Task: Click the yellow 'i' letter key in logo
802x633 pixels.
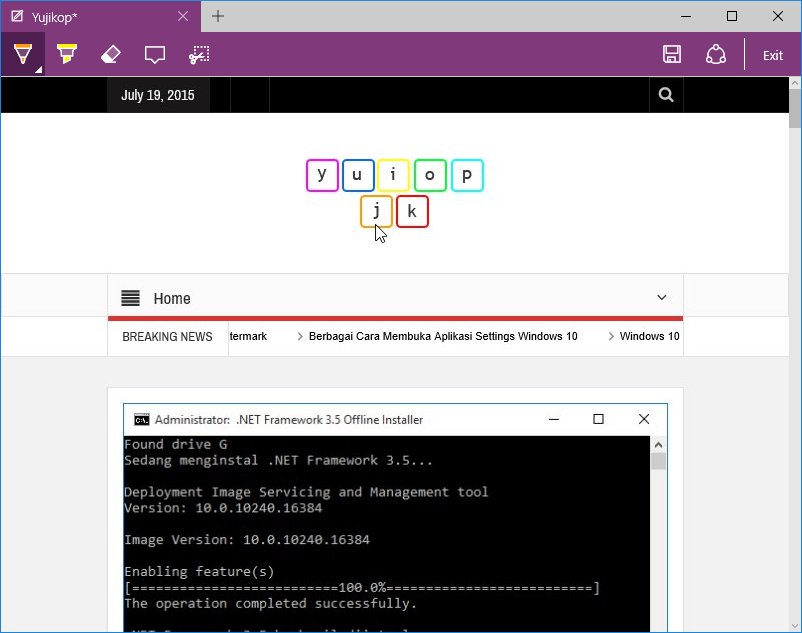Action: 393,175
